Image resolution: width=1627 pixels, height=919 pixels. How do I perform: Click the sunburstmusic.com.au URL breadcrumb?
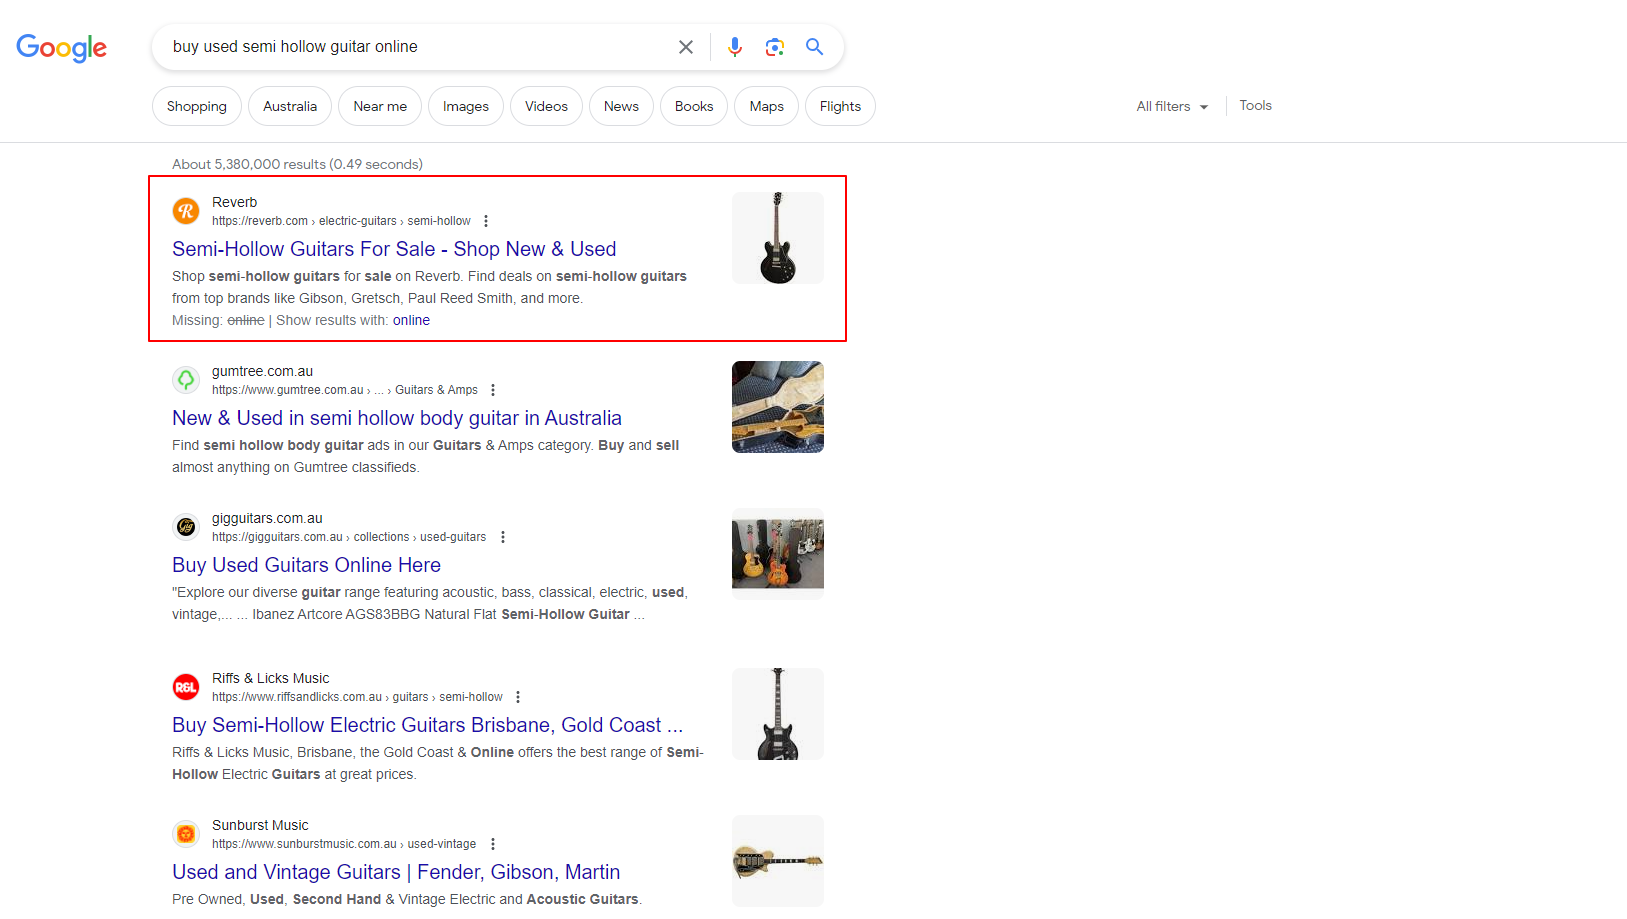click(x=344, y=844)
